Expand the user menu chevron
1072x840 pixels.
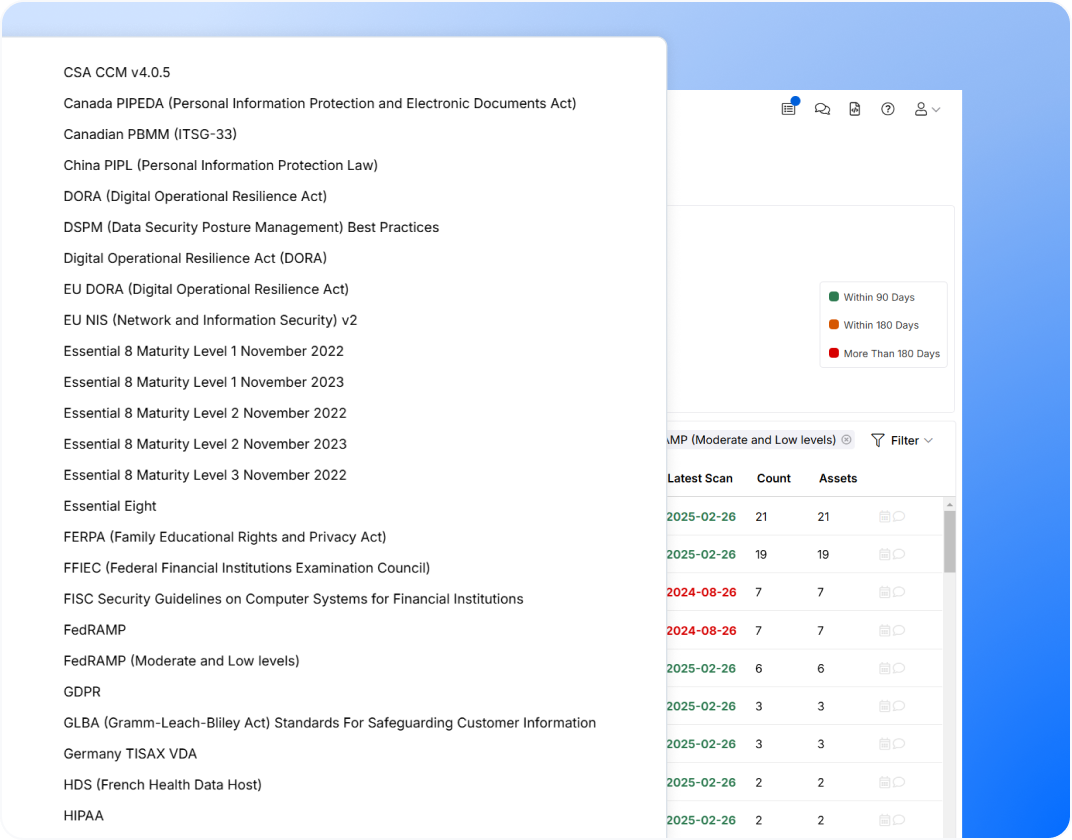(x=936, y=109)
